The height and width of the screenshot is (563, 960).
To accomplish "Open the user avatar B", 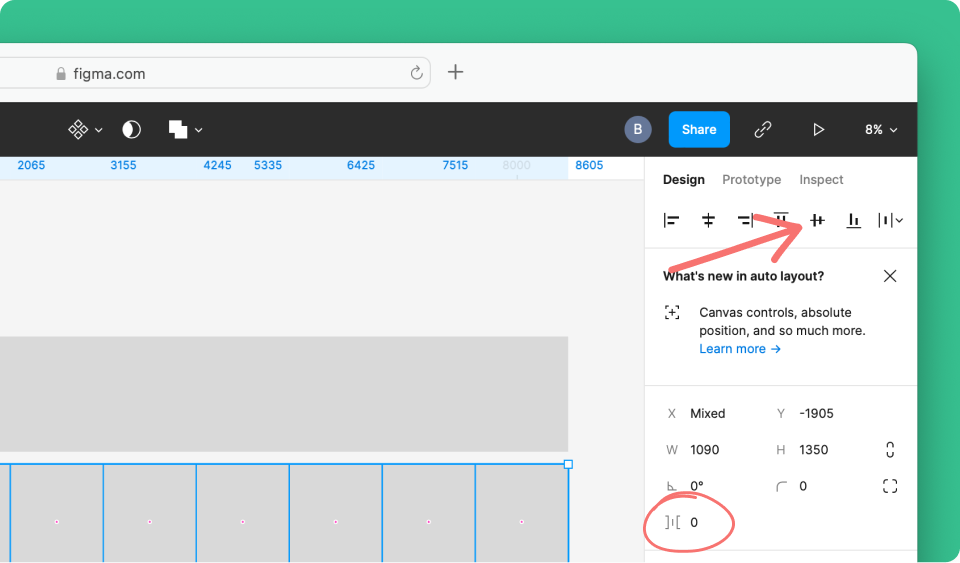I will click(637, 129).
